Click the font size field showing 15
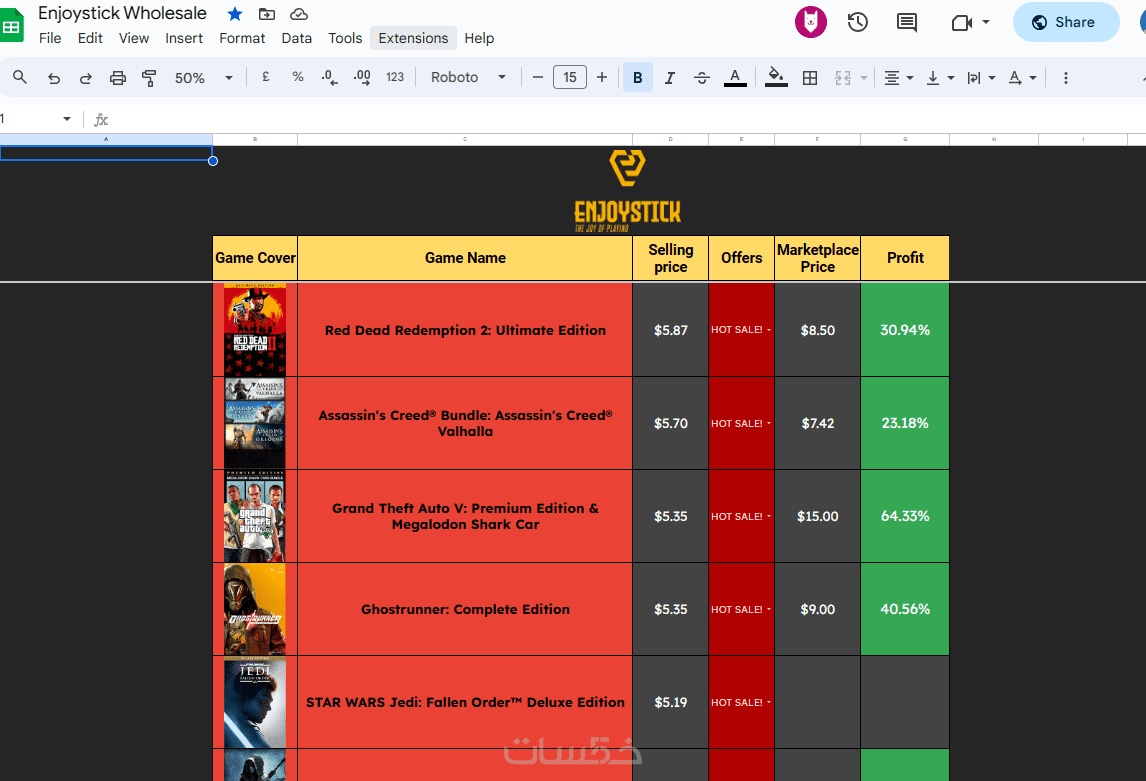 [x=570, y=77]
